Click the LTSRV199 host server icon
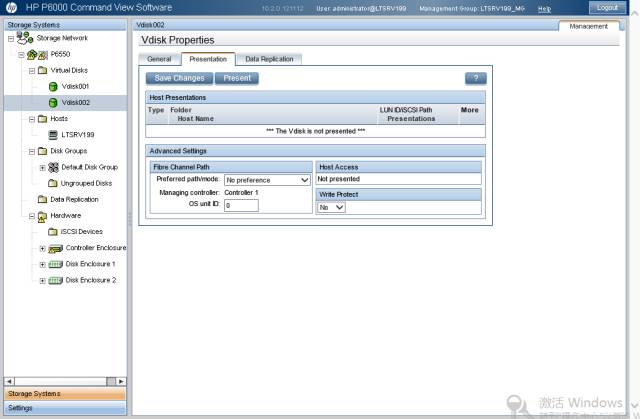 pos(53,135)
